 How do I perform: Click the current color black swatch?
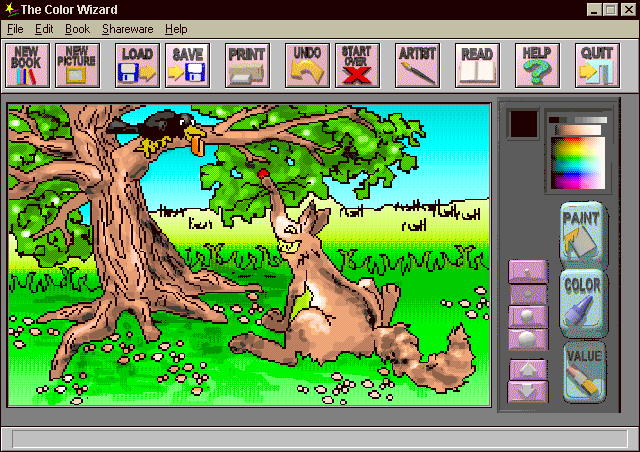(x=524, y=124)
